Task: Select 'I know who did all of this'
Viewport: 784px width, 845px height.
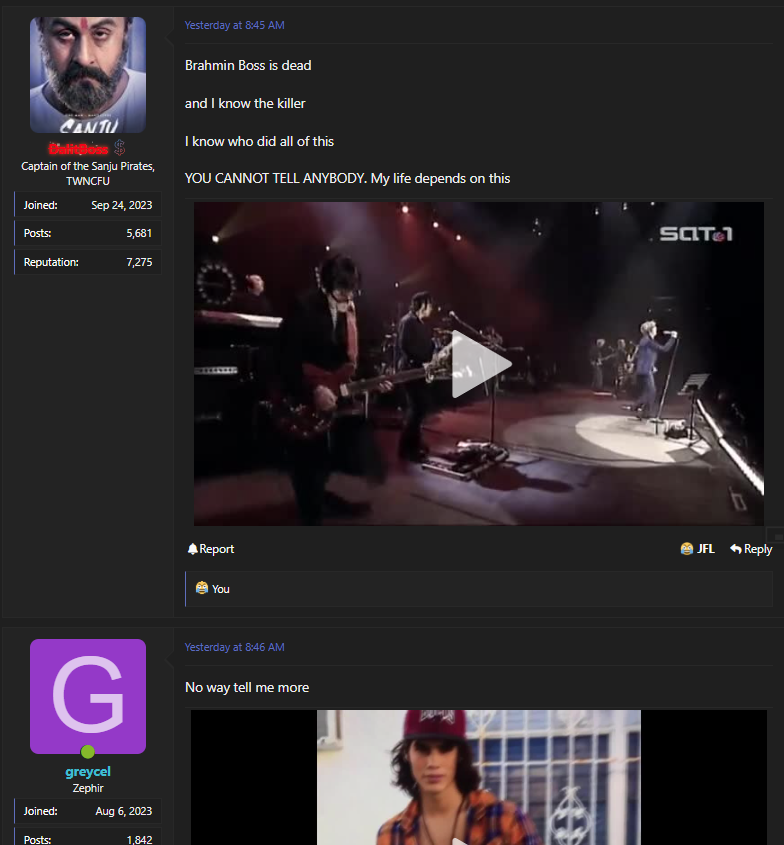Action: 259,142
